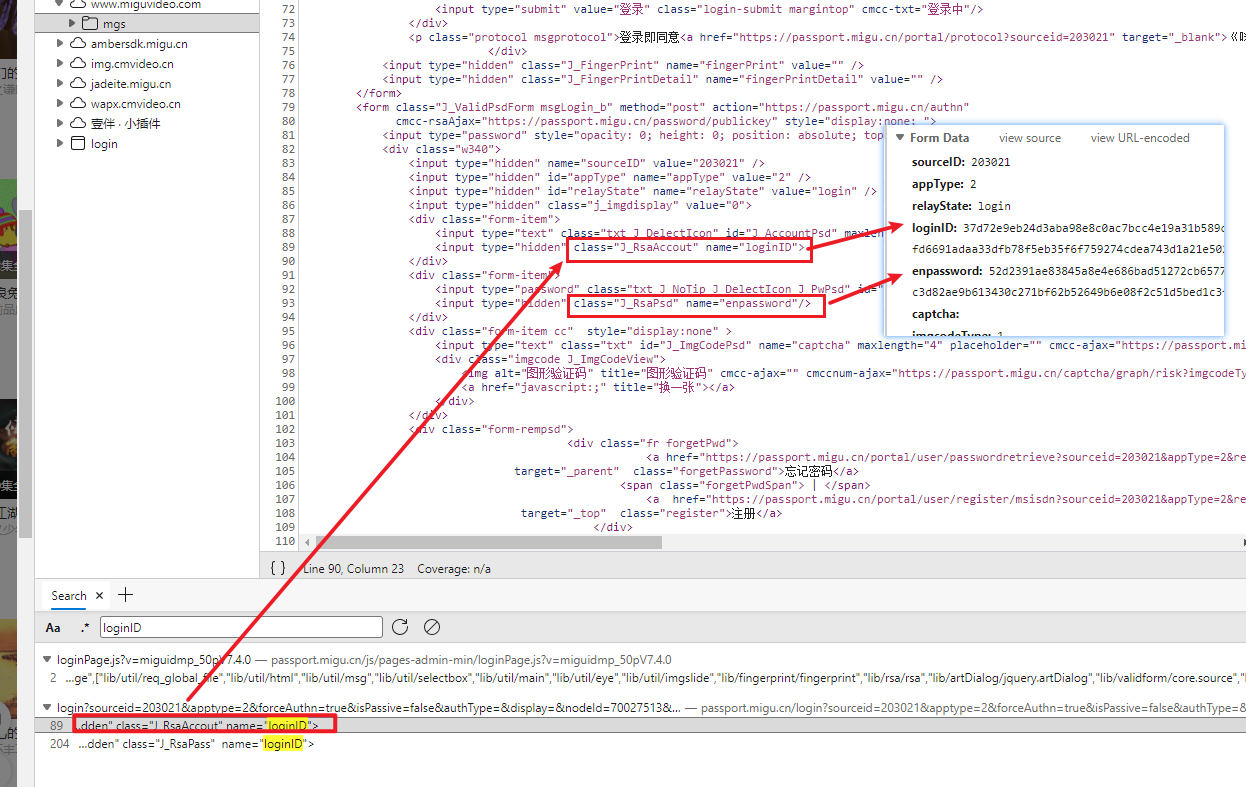
Task: Expand the 壹伴 · 小插件 tree node
Action: click(60, 123)
